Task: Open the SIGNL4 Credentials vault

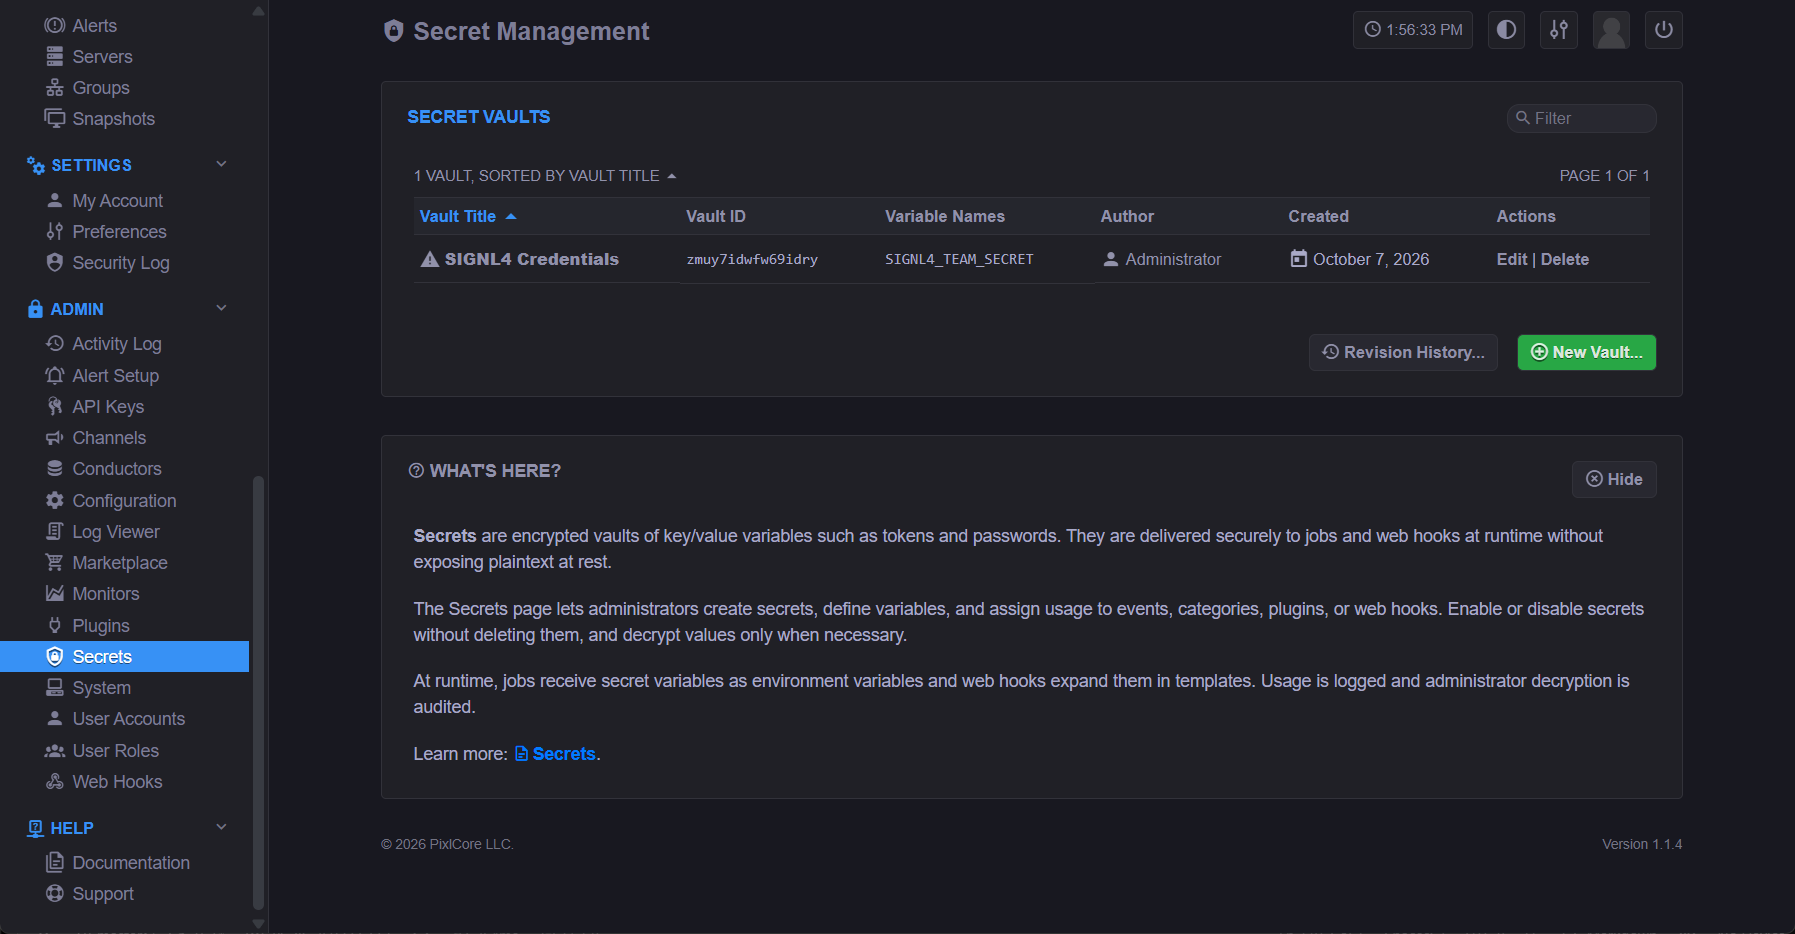Action: click(531, 259)
